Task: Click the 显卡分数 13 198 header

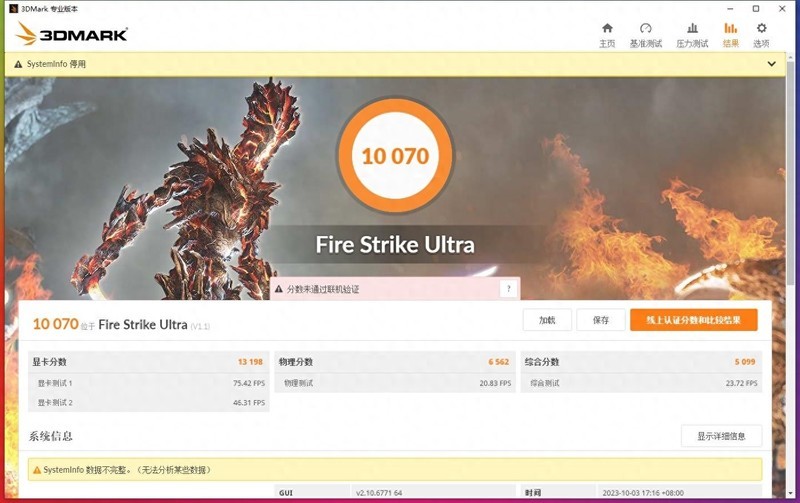Action: pyautogui.click(x=148, y=362)
